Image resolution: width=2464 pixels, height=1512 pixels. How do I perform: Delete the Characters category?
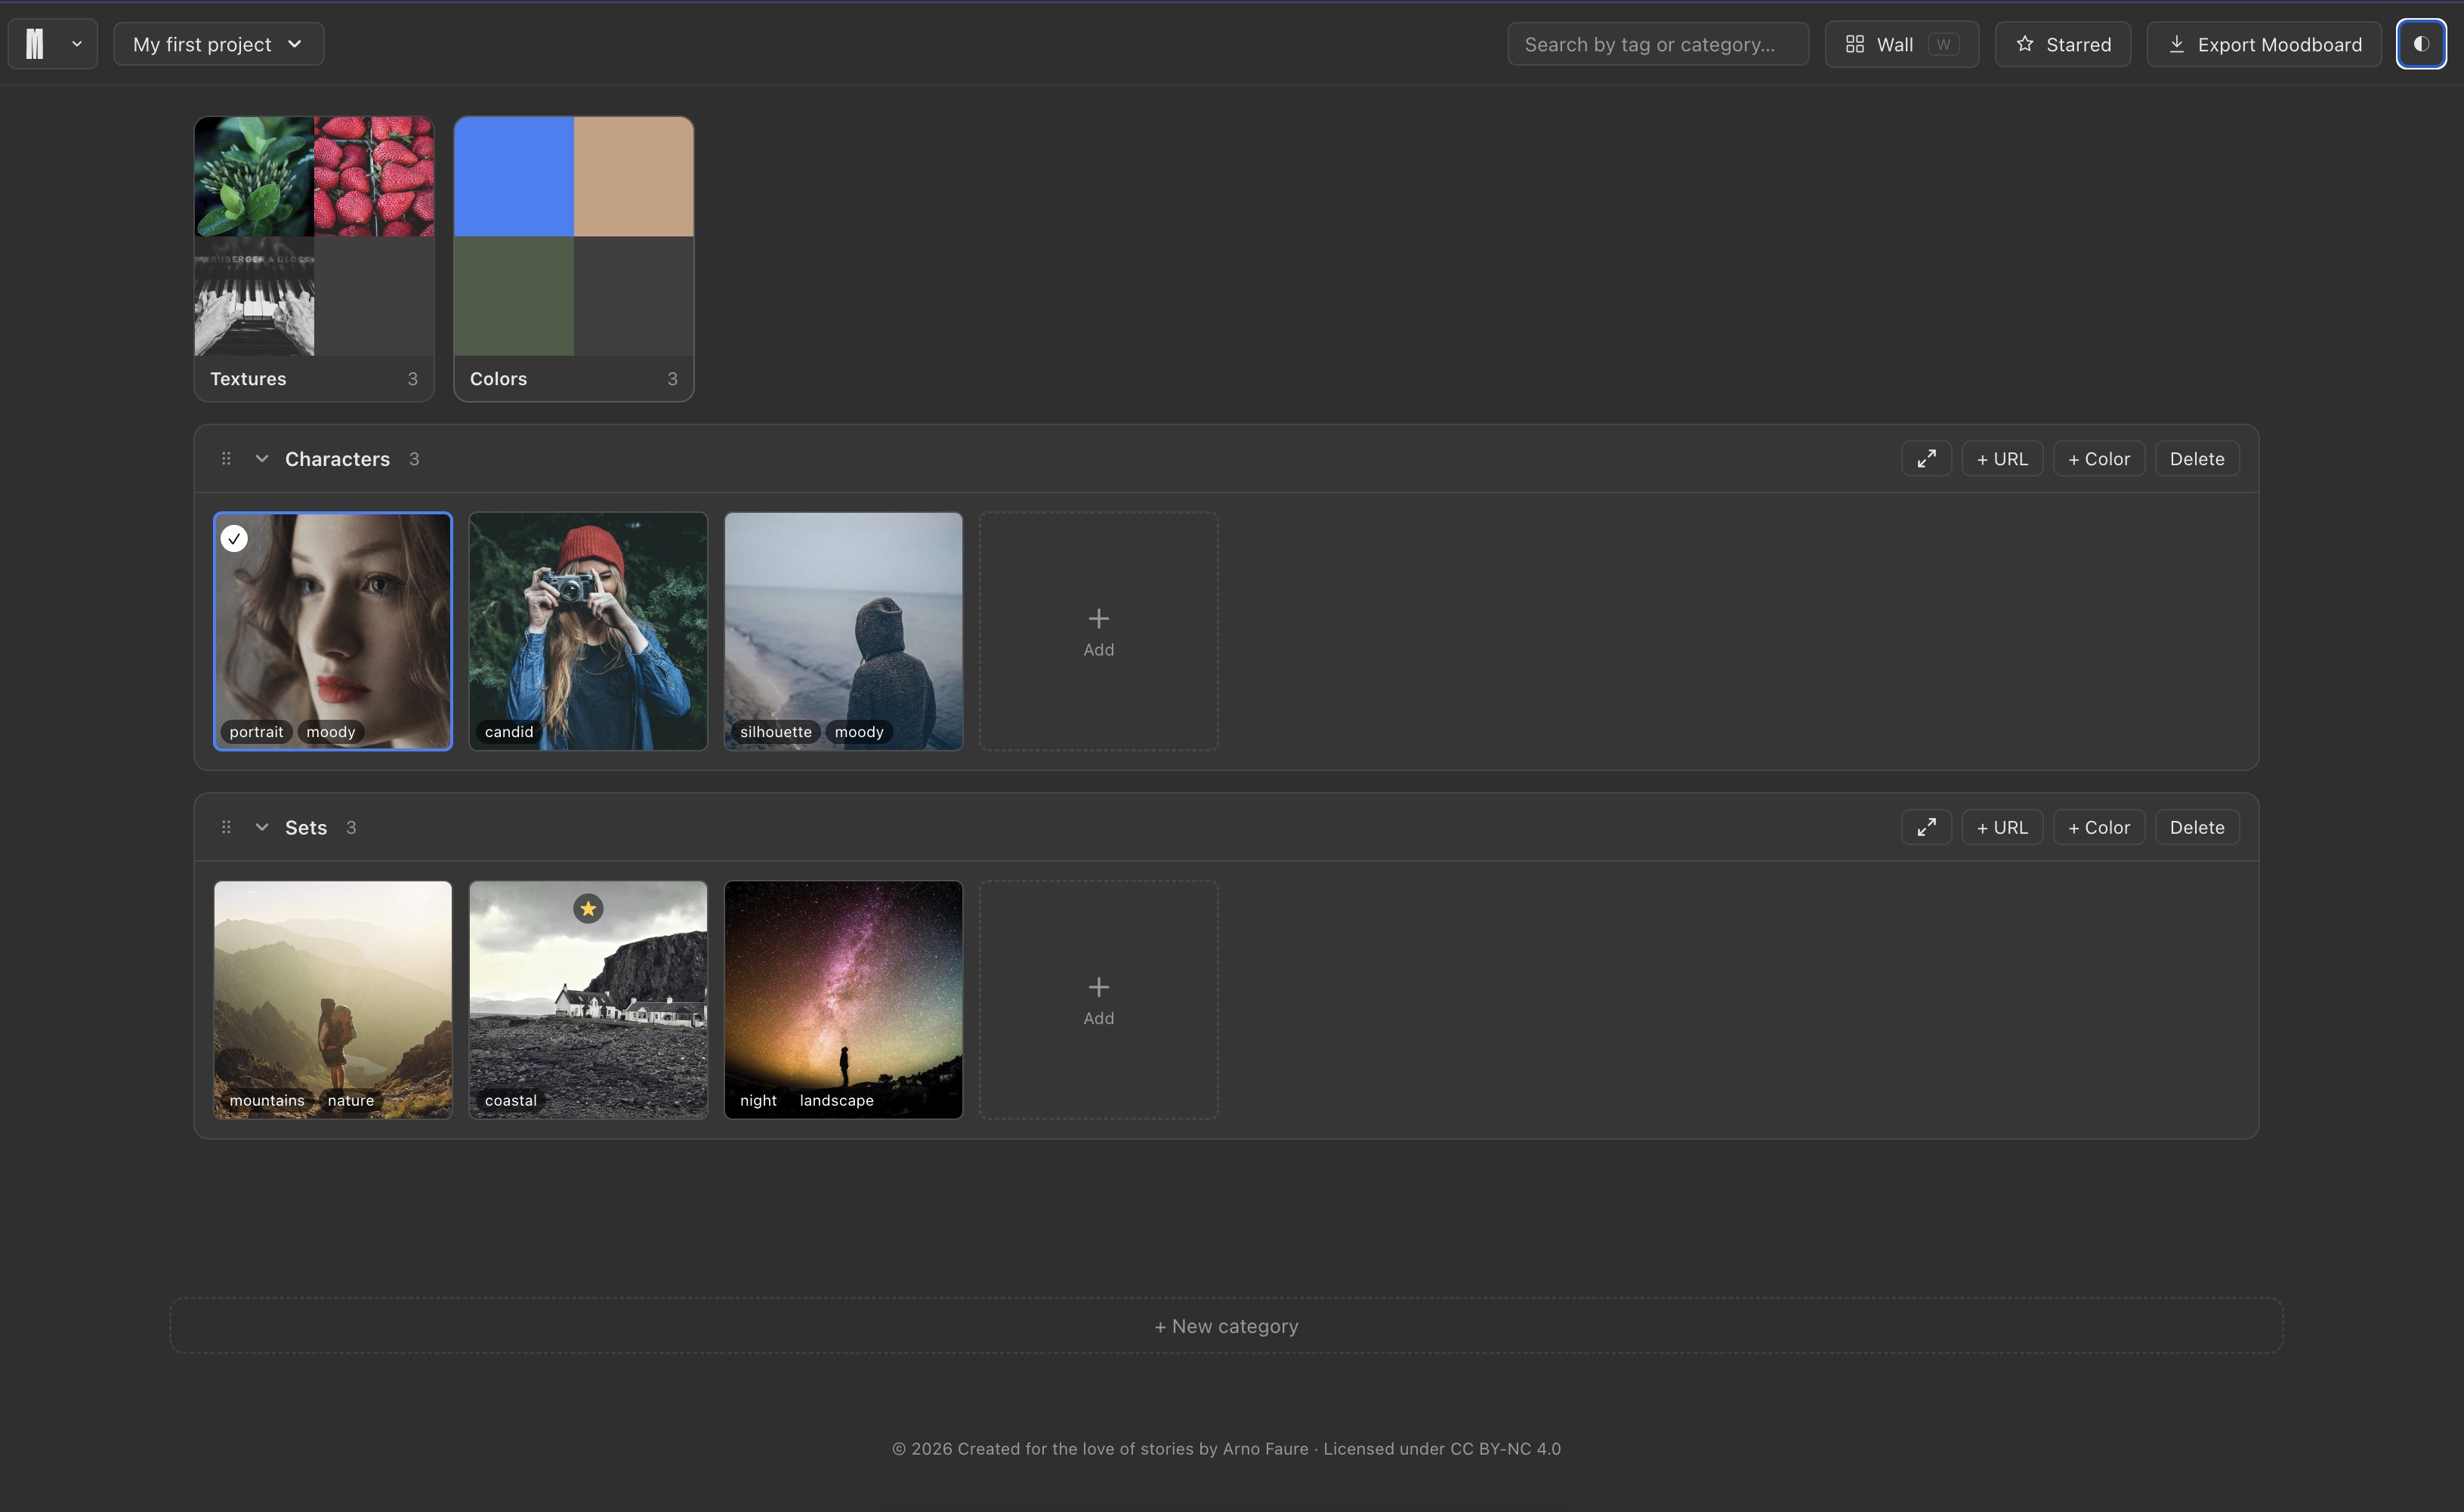[2197, 459]
